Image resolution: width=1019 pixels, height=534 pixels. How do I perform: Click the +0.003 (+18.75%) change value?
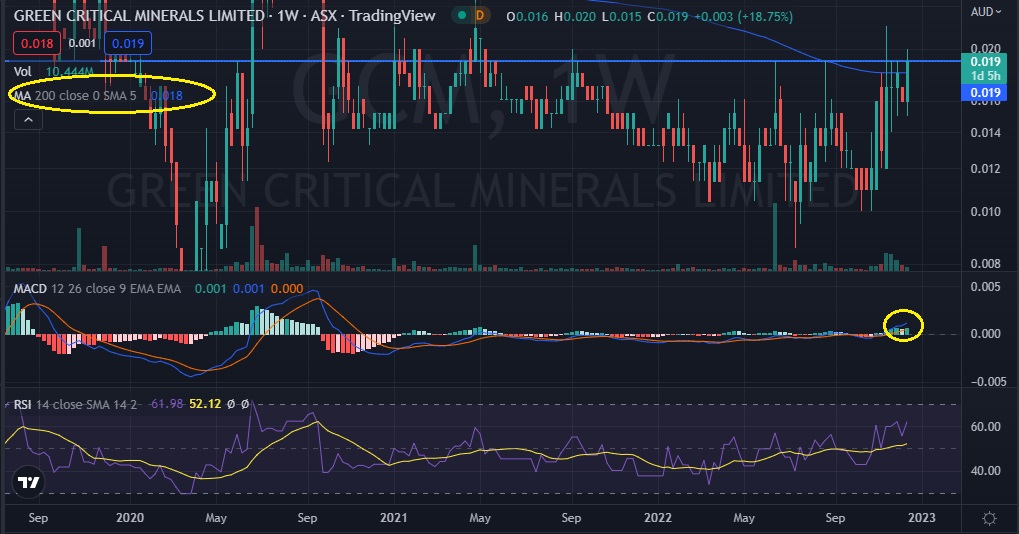tap(743, 16)
